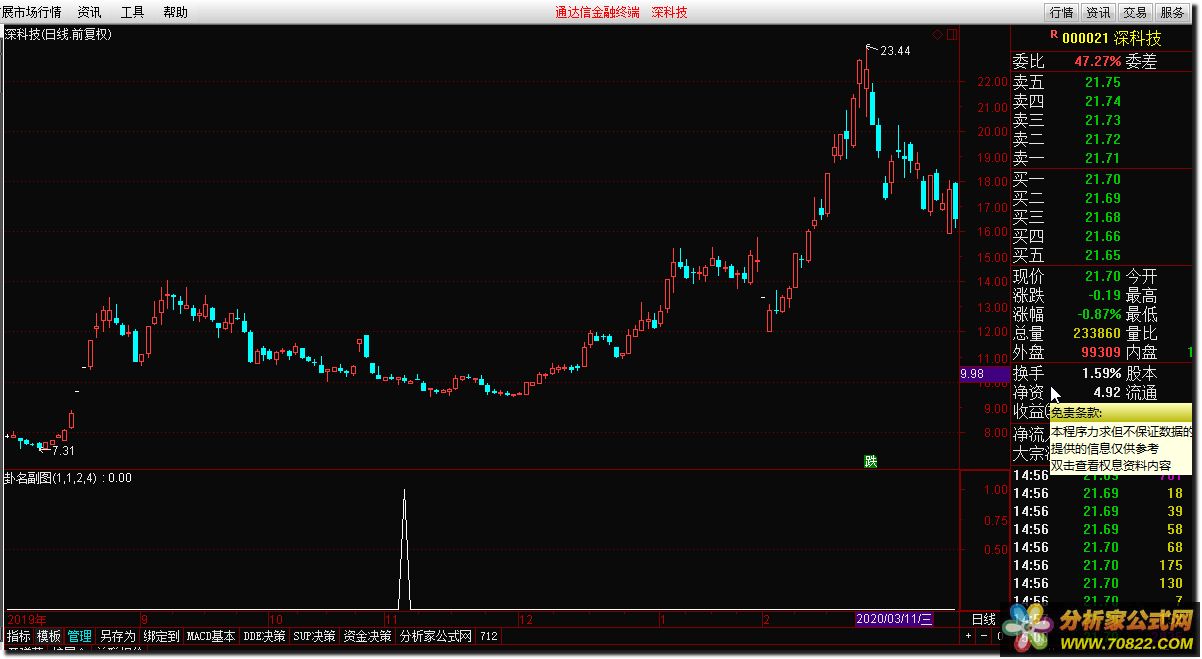
Task: Open the 分析家公式网 tab
Action: pyautogui.click(x=435, y=636)
